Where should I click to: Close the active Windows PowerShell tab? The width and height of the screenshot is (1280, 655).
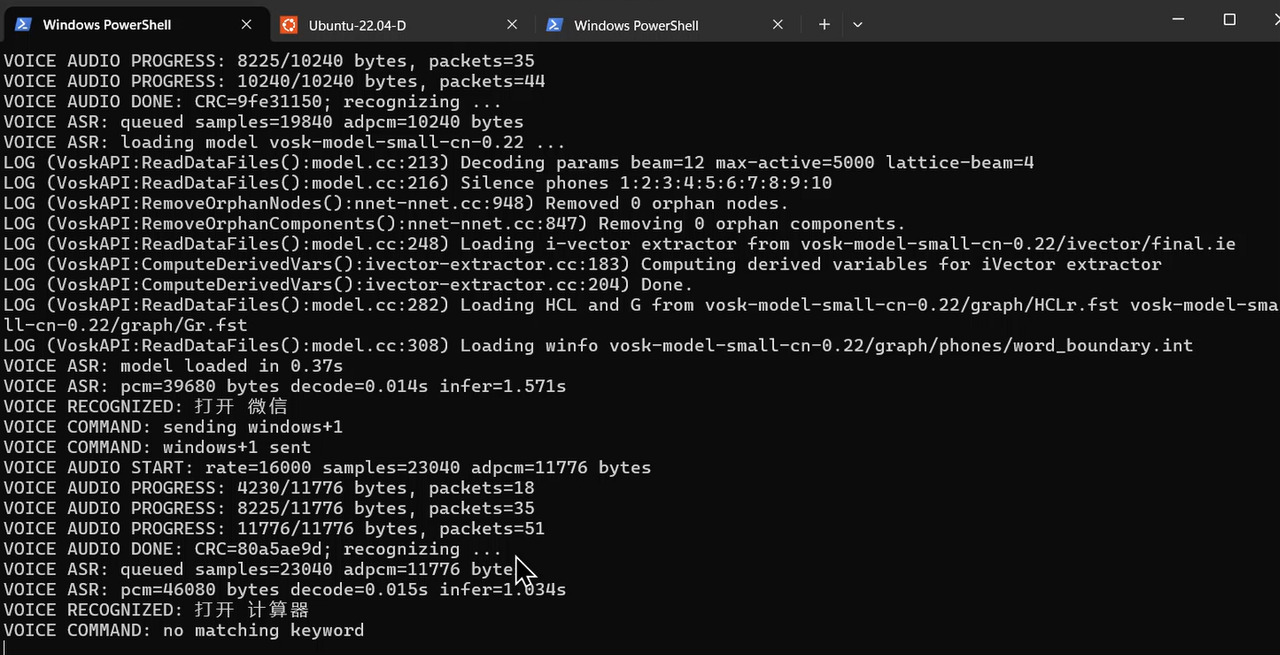tap(247, 25)
